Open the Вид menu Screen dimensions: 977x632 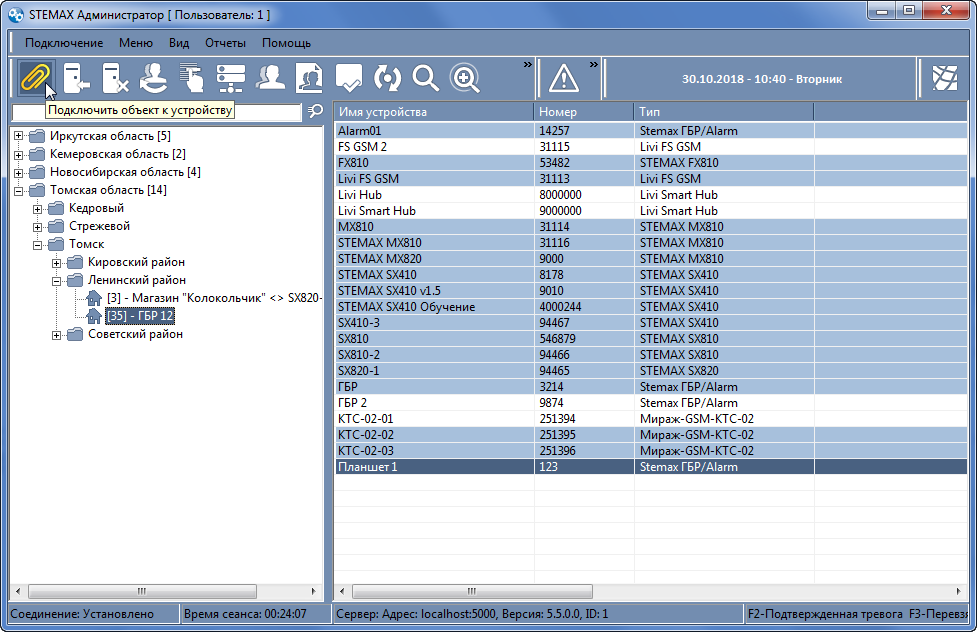pos(179,43)
